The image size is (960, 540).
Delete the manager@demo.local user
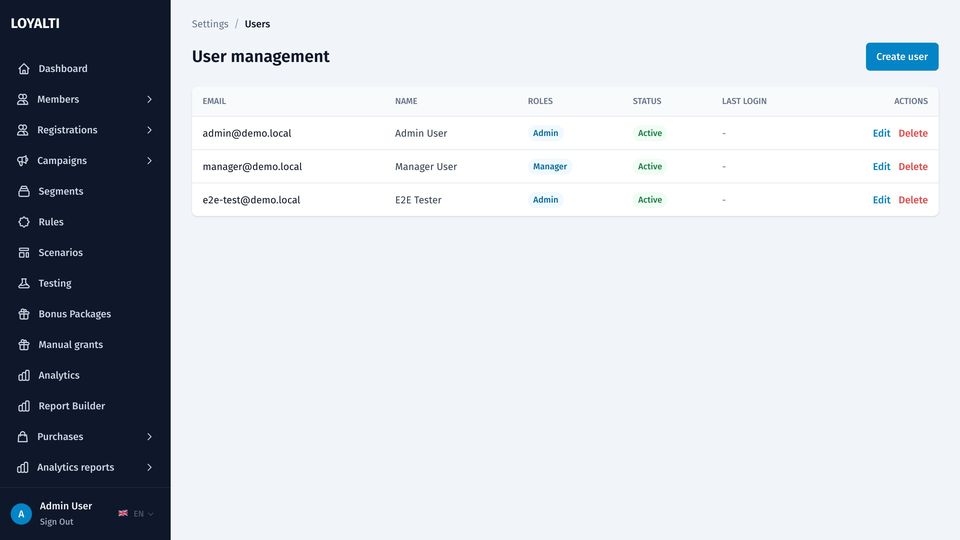(913, 167)
